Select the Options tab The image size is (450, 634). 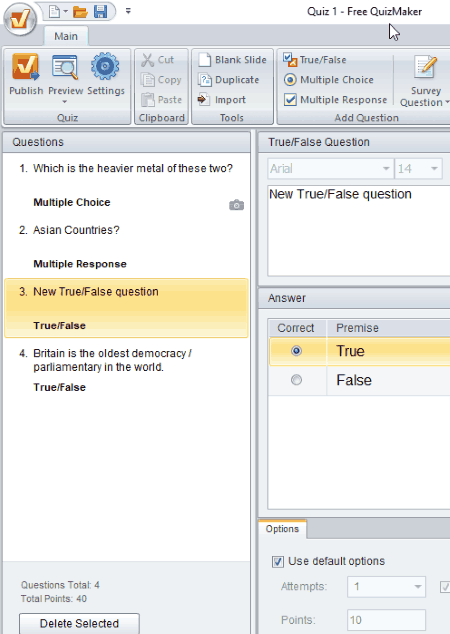click(x=282, y=529)
